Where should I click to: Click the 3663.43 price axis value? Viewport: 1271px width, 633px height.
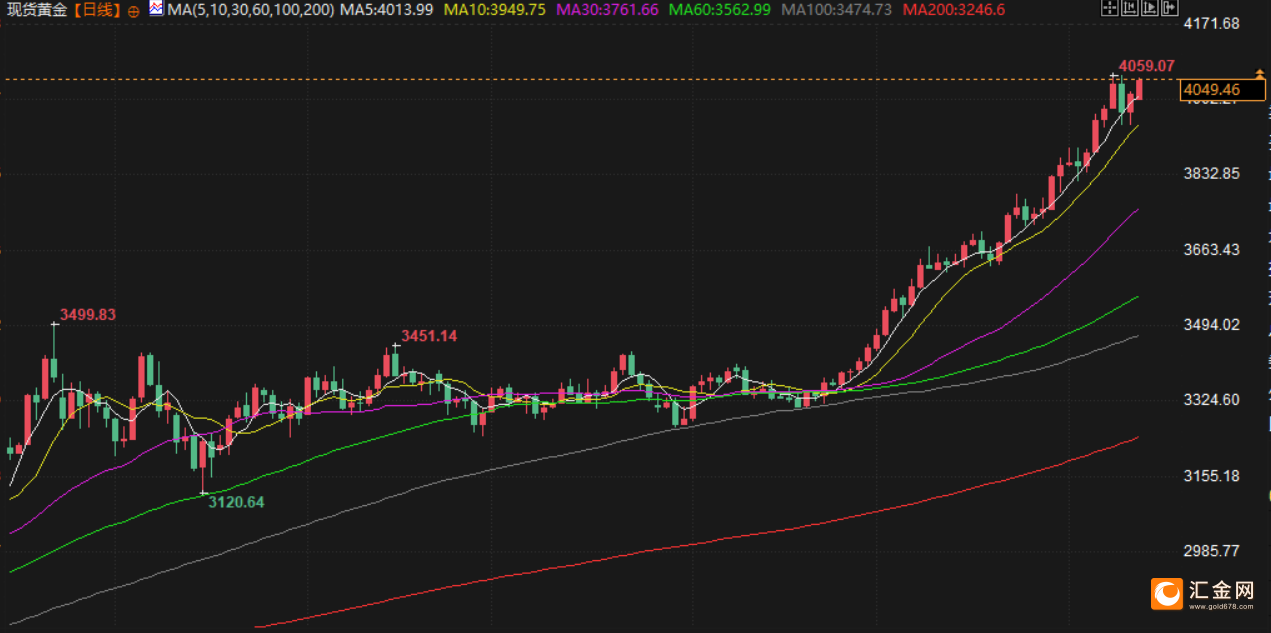[1210, 249]
